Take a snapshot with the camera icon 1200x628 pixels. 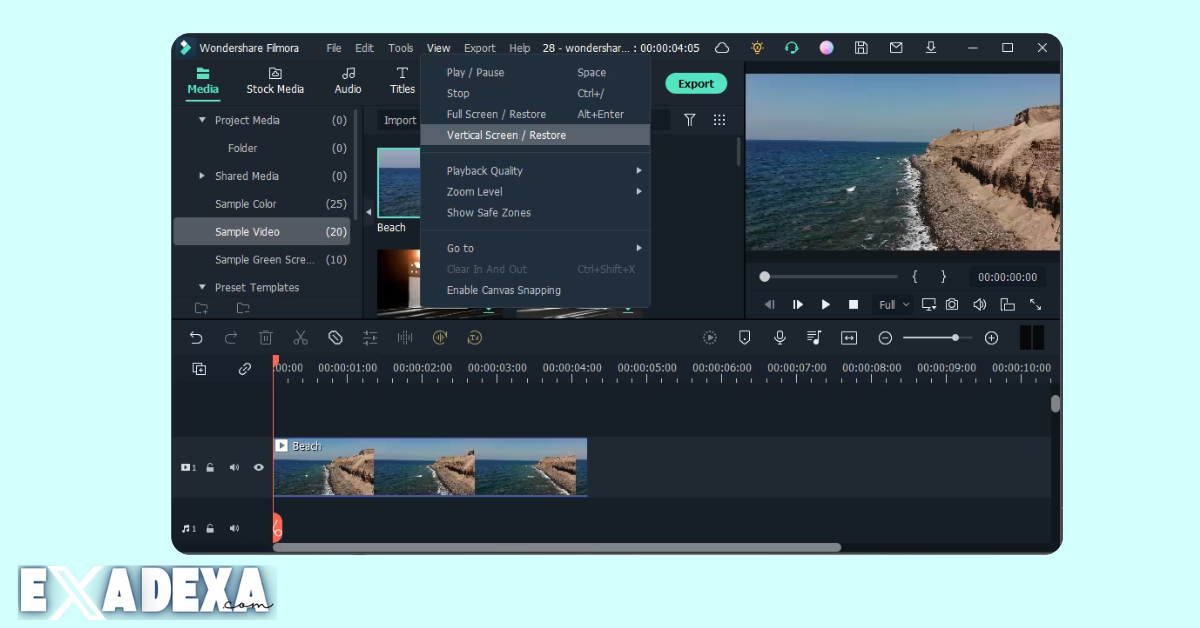point(951,304)
